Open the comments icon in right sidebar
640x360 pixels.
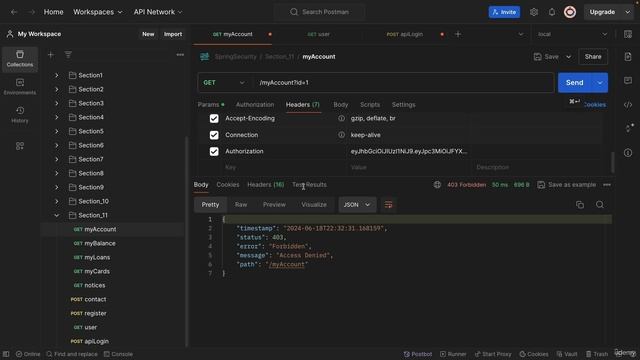(x=628, y=80)
